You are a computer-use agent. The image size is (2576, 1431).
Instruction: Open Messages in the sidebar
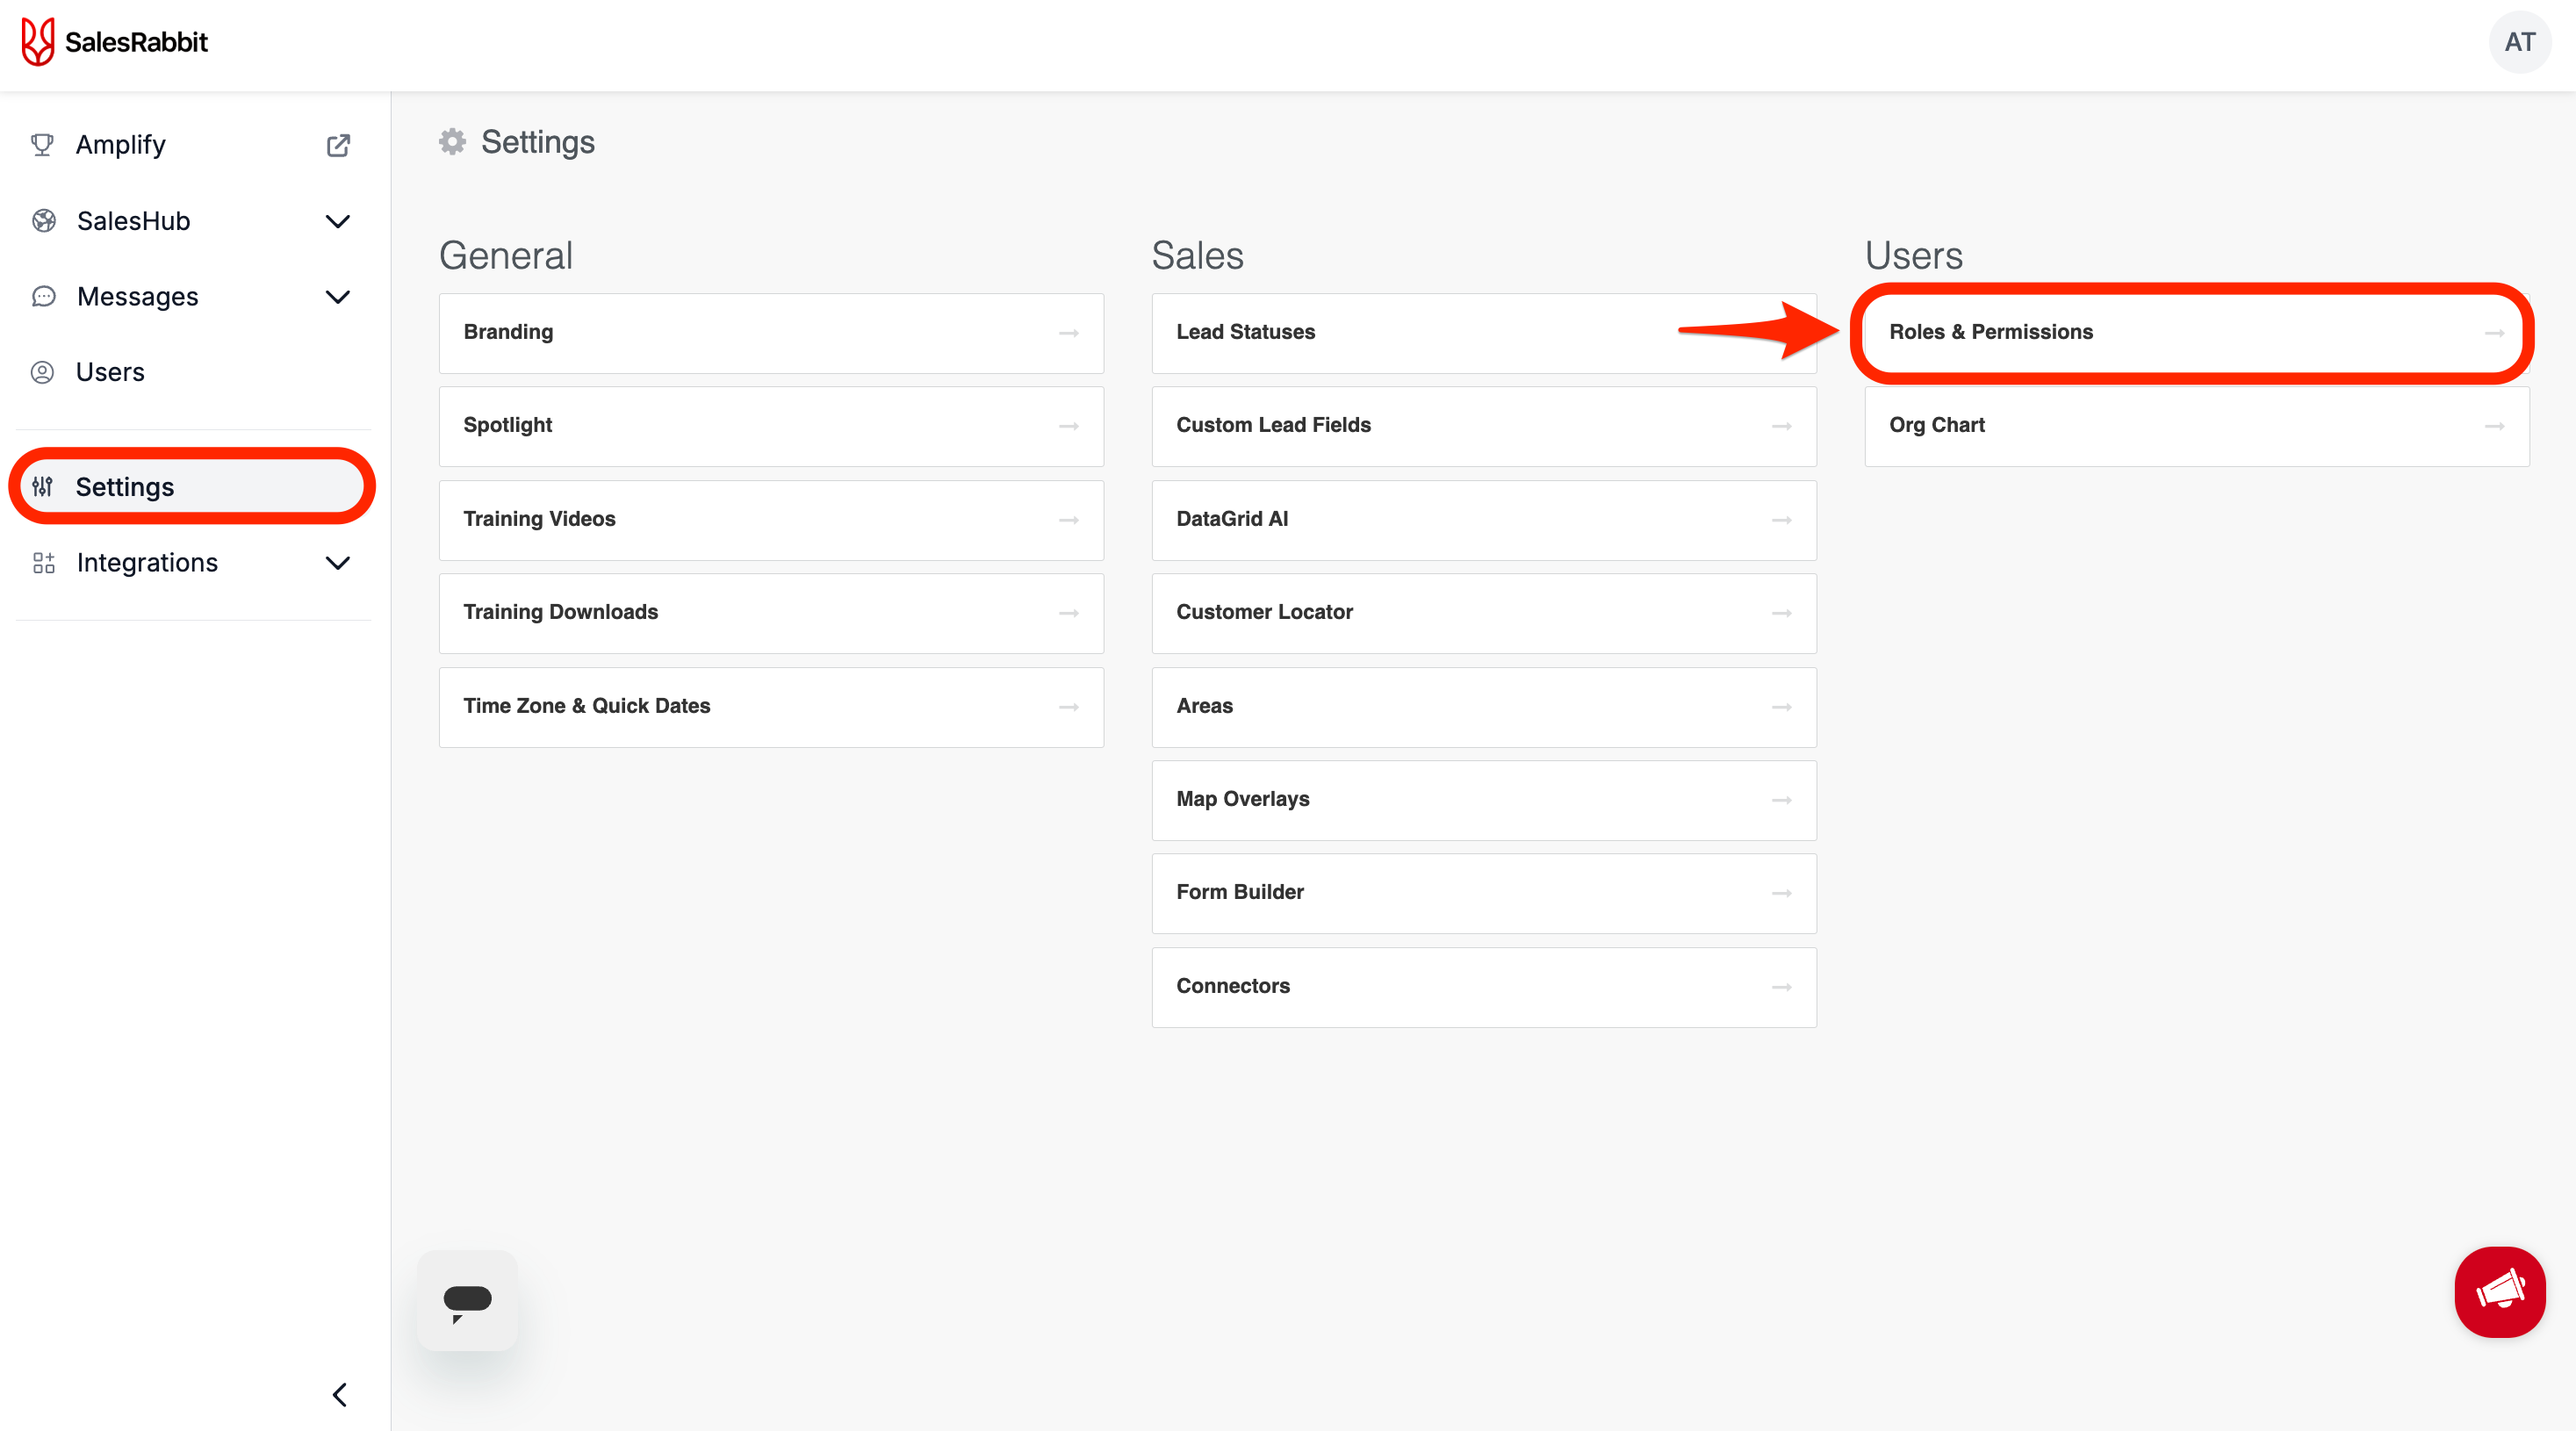point(137,297)
